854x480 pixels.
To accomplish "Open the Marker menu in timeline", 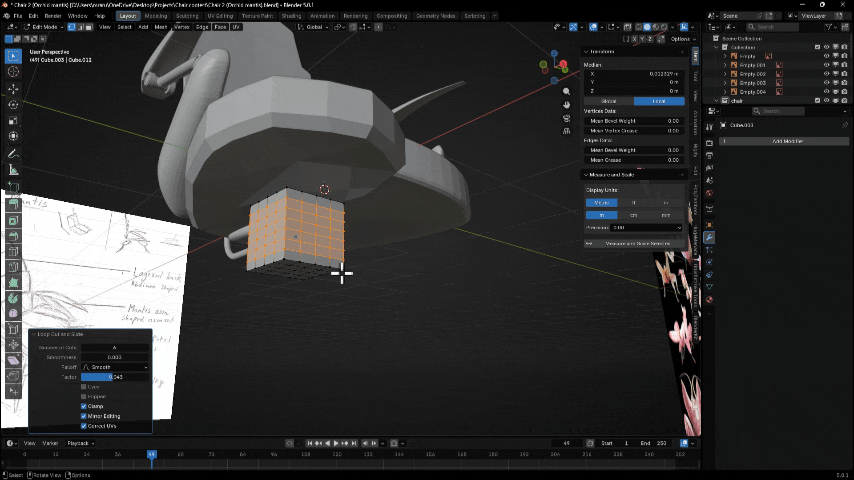I will pos(50,443).
